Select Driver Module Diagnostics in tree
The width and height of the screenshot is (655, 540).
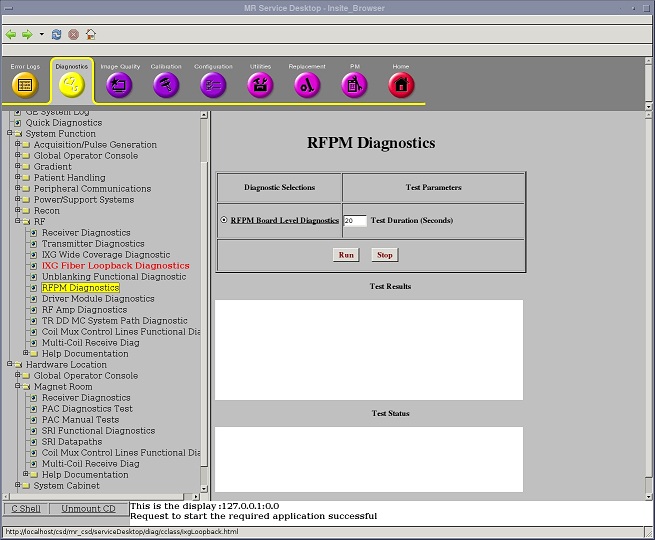[x=98, y=299]
